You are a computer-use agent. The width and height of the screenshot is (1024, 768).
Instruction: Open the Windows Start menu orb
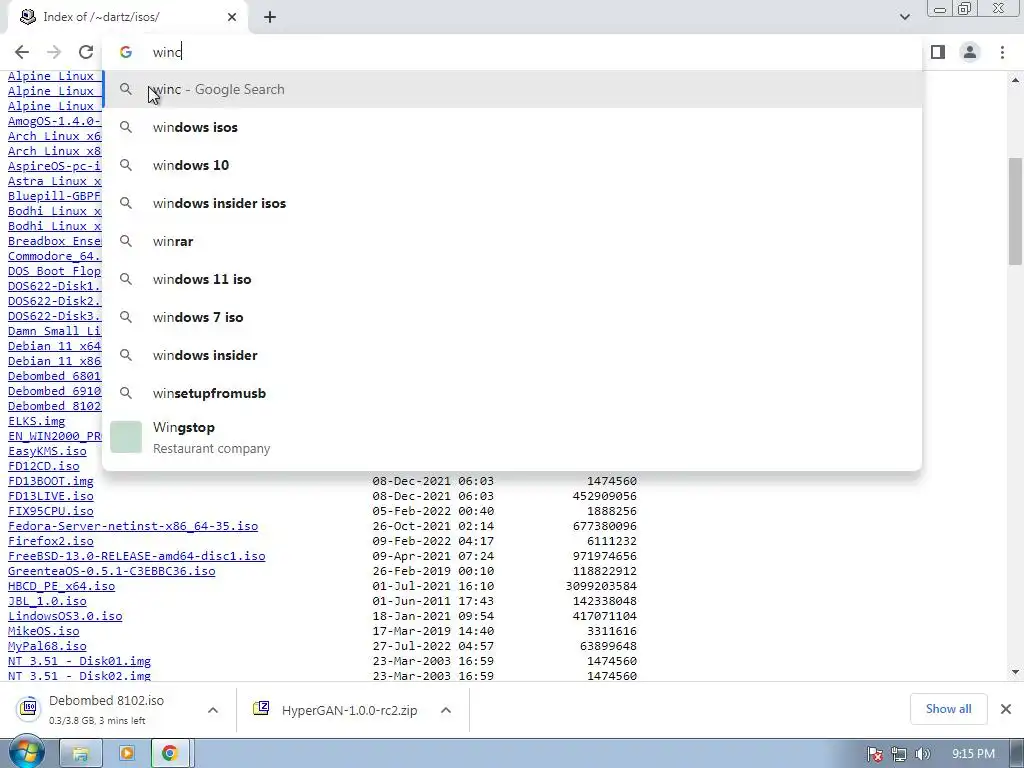click(x=26, y=752)
